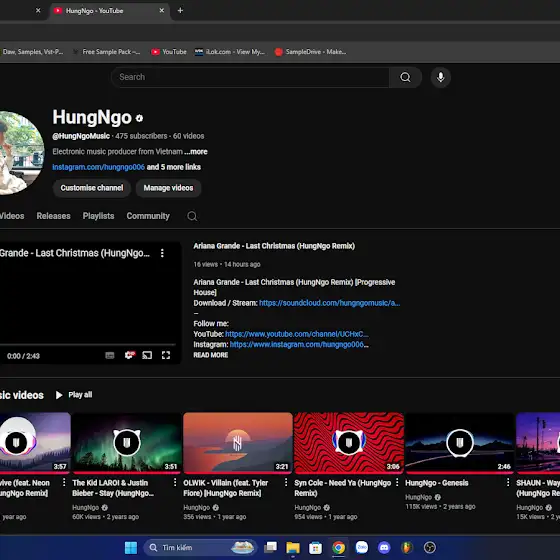
Task: Open options menu for HungNgo Genesis video
Action: point(508,482)
